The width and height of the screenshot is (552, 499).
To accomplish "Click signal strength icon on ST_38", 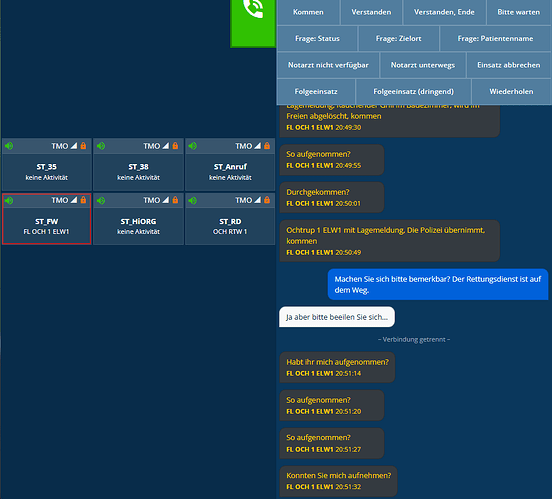I will click(165, 146).
